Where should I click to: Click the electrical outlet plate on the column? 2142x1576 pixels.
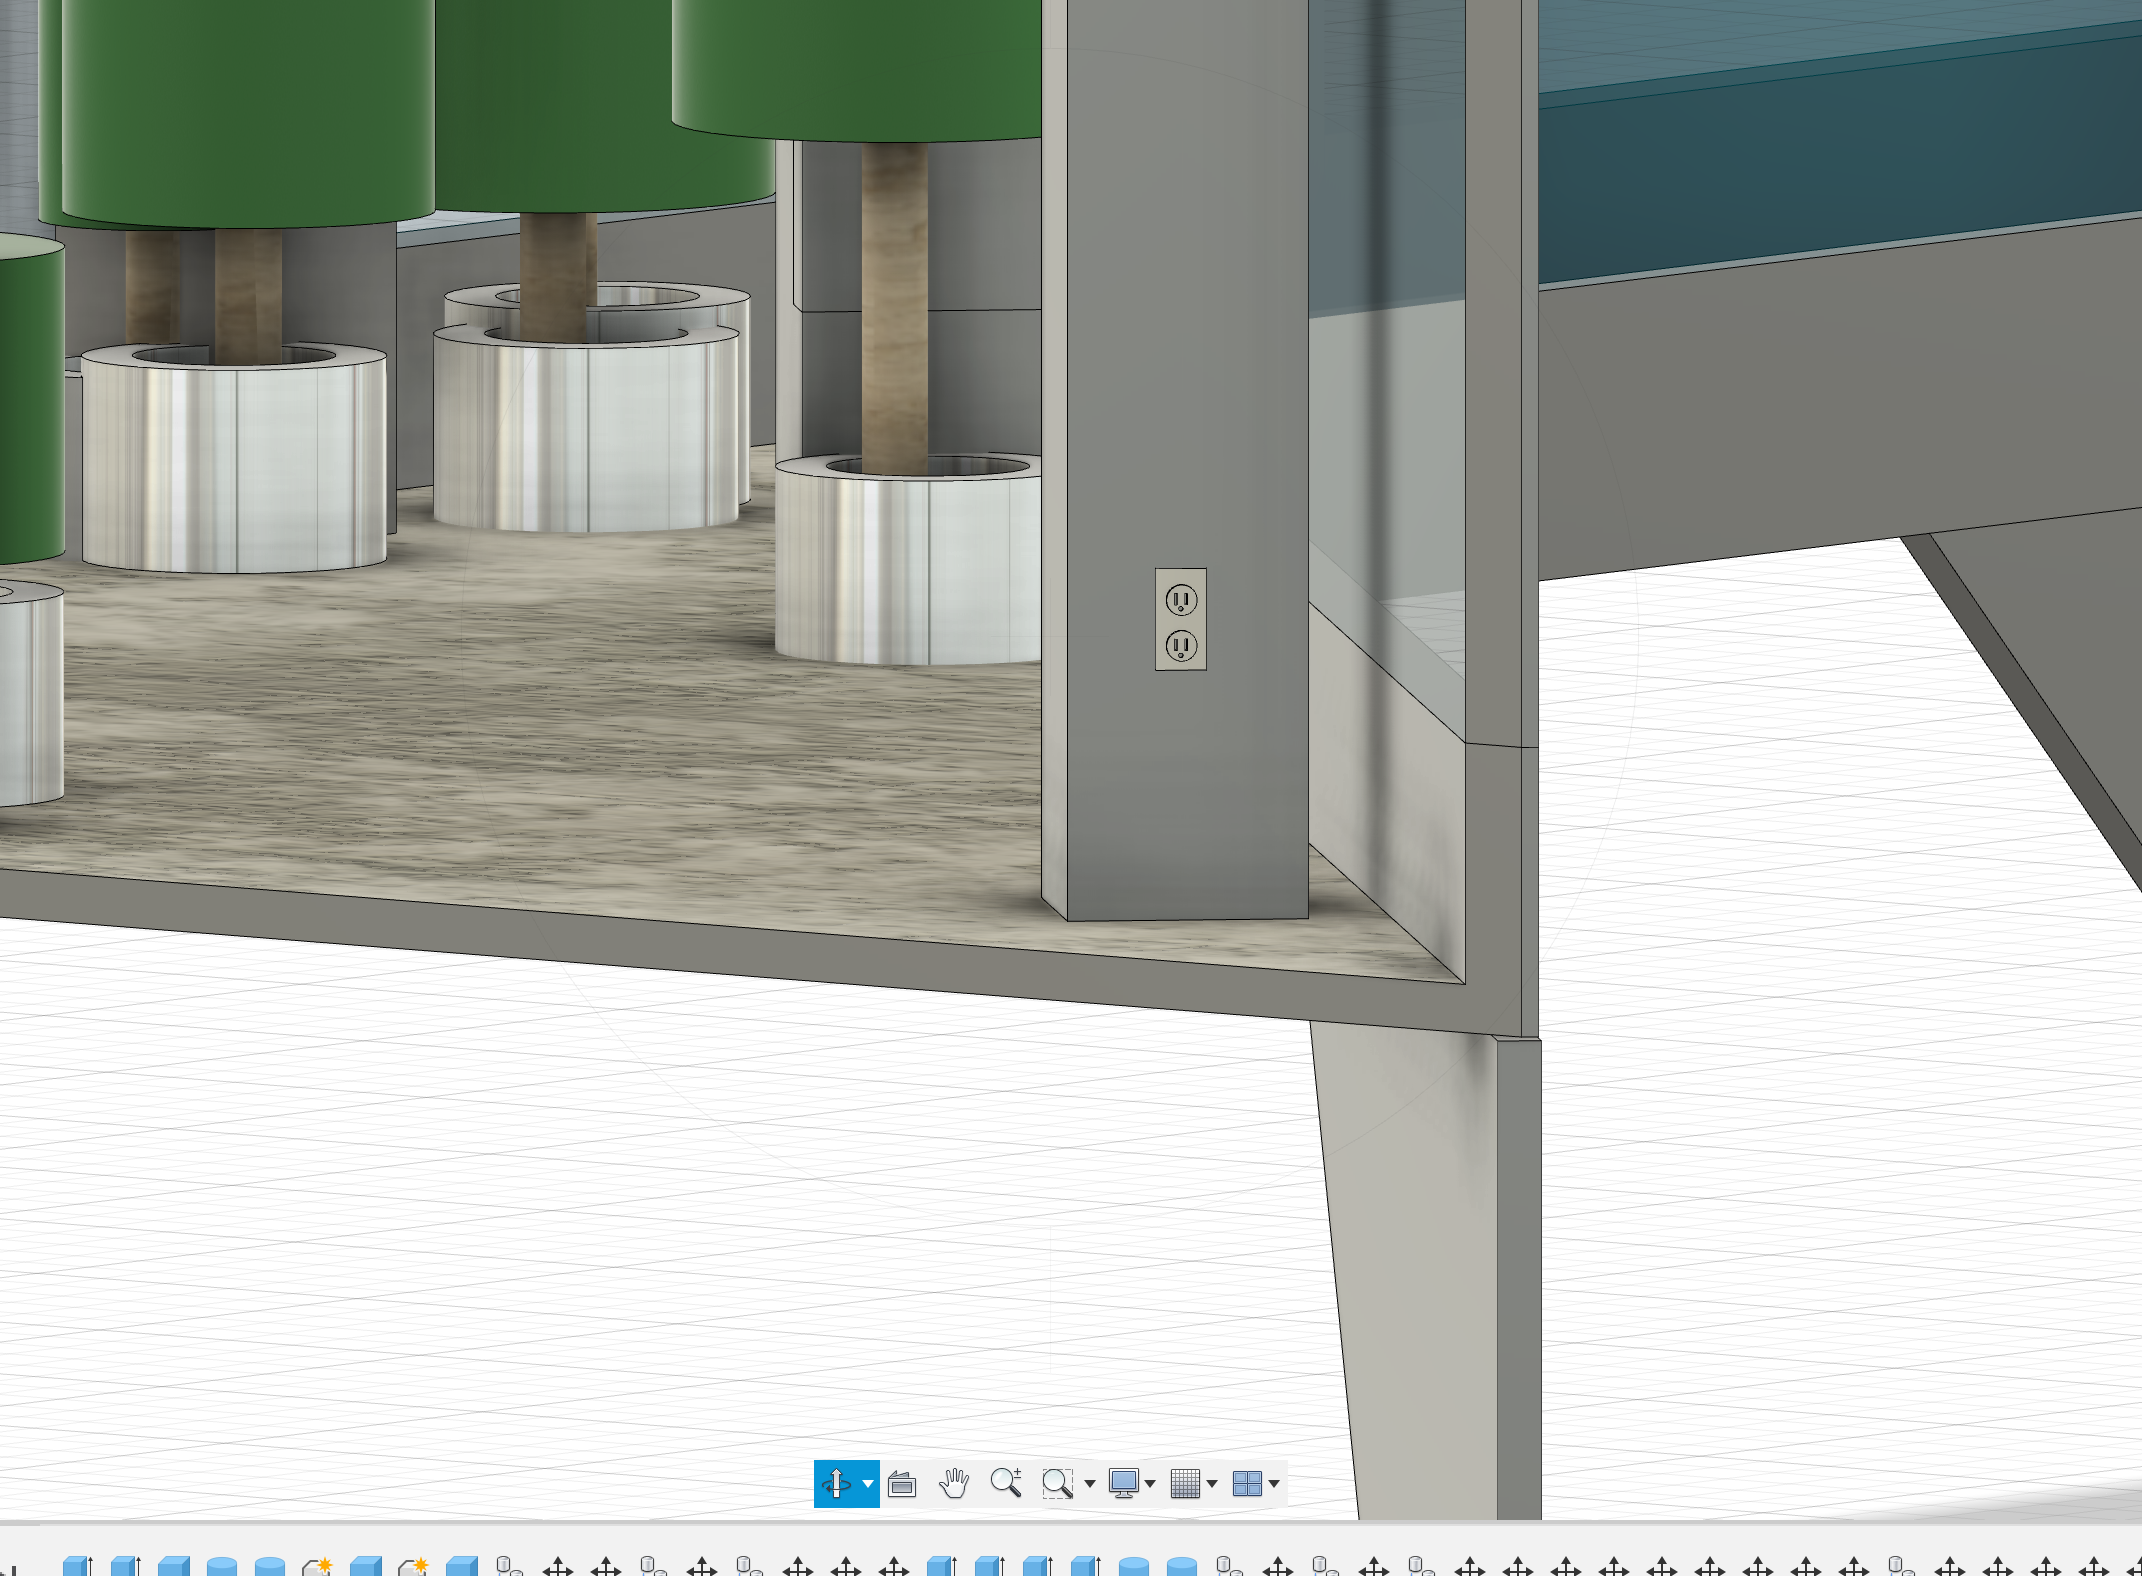1181,619
